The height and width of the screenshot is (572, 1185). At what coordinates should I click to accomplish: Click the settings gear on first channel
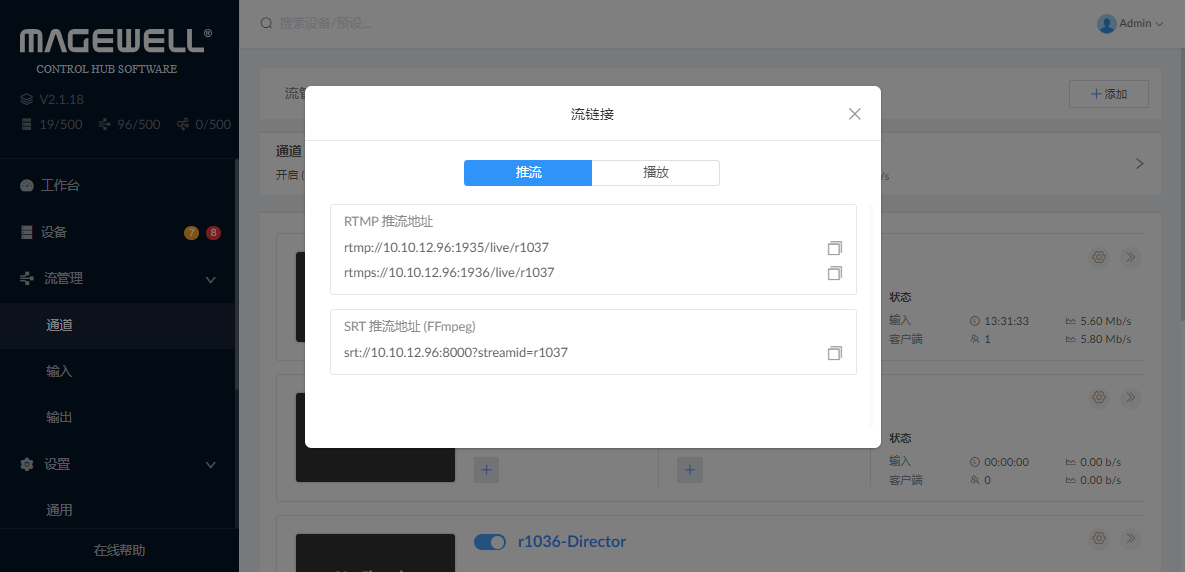[1099, 257]
